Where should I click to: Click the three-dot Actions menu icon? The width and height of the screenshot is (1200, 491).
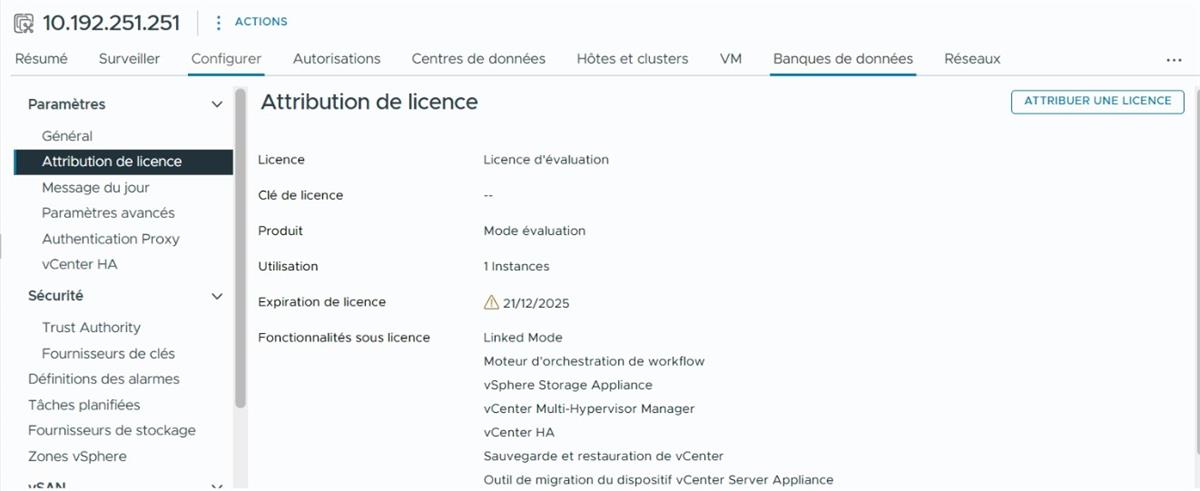(219, 22)
